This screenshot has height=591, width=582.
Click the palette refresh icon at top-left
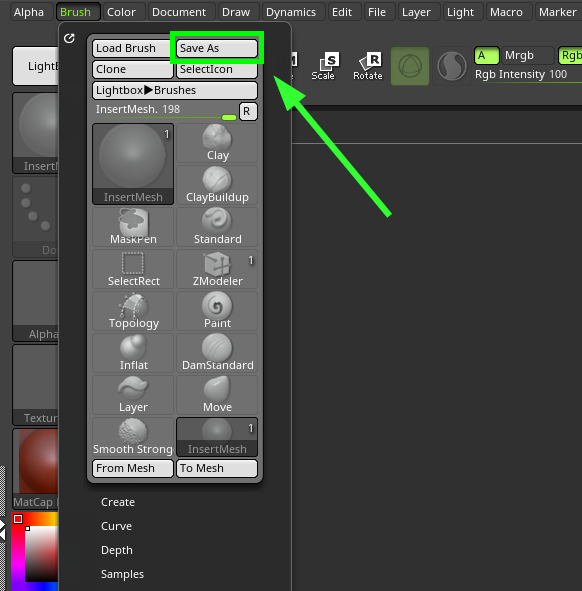[69, 38]
